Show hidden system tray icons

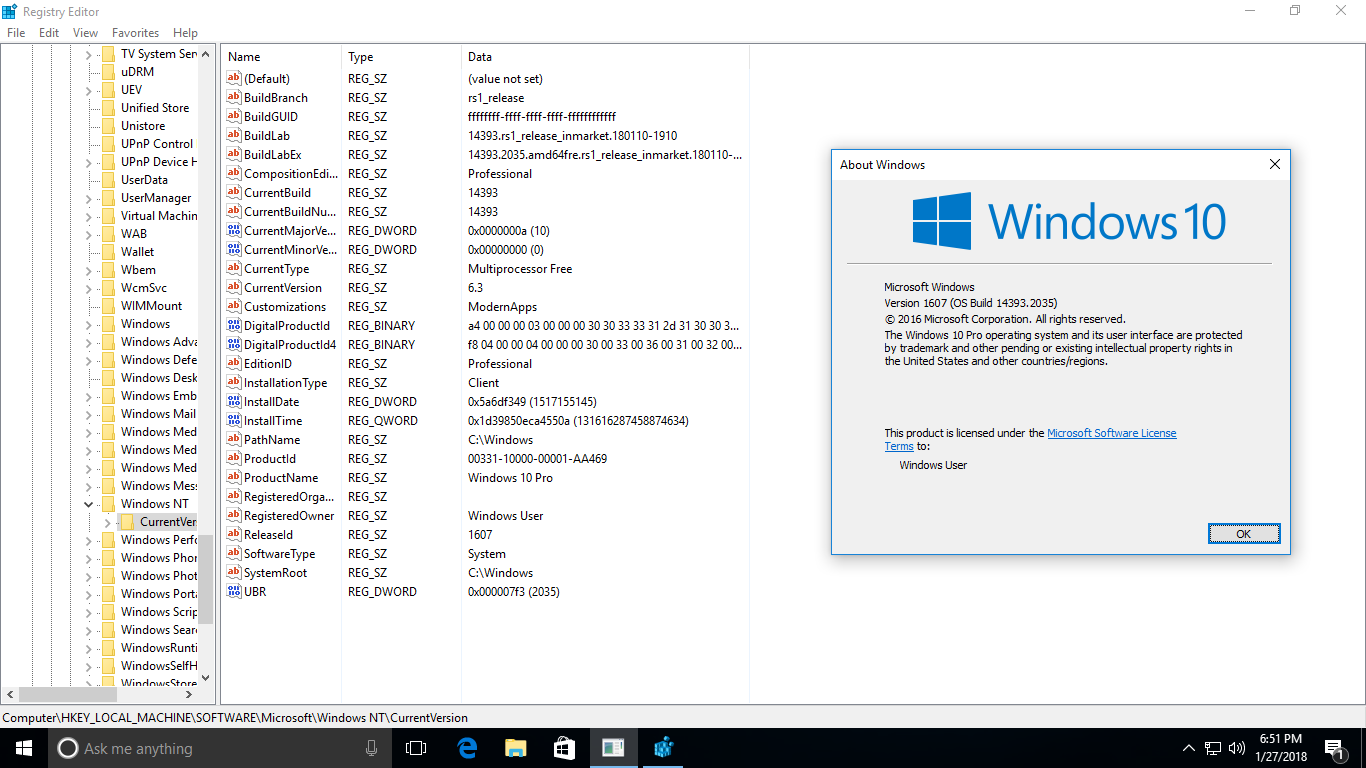[1189, 748]
